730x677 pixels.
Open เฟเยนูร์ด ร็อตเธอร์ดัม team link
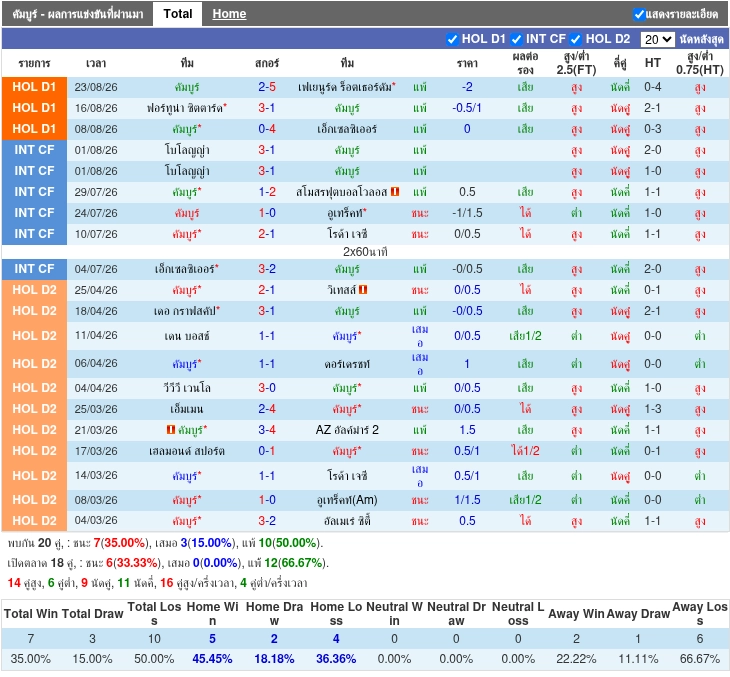347,87
